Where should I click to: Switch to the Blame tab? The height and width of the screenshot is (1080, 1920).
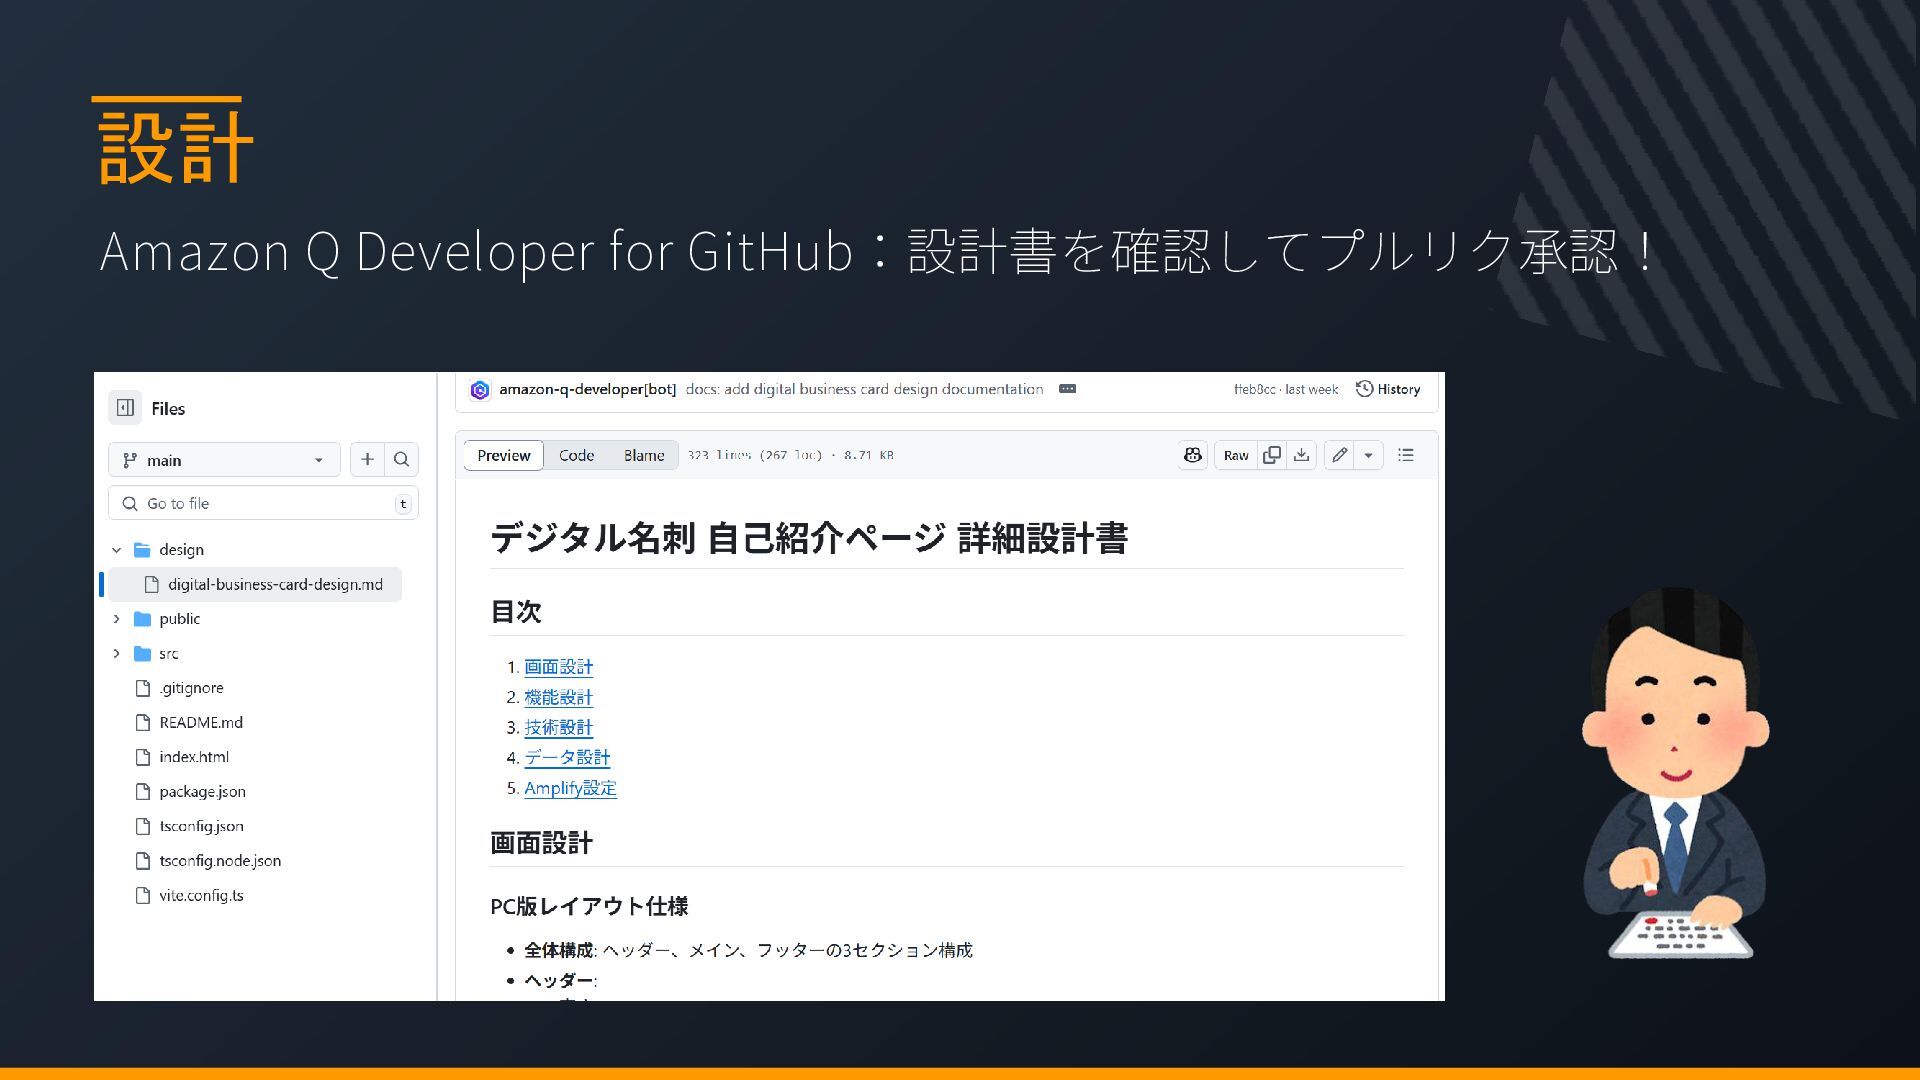tap(644, 455)
